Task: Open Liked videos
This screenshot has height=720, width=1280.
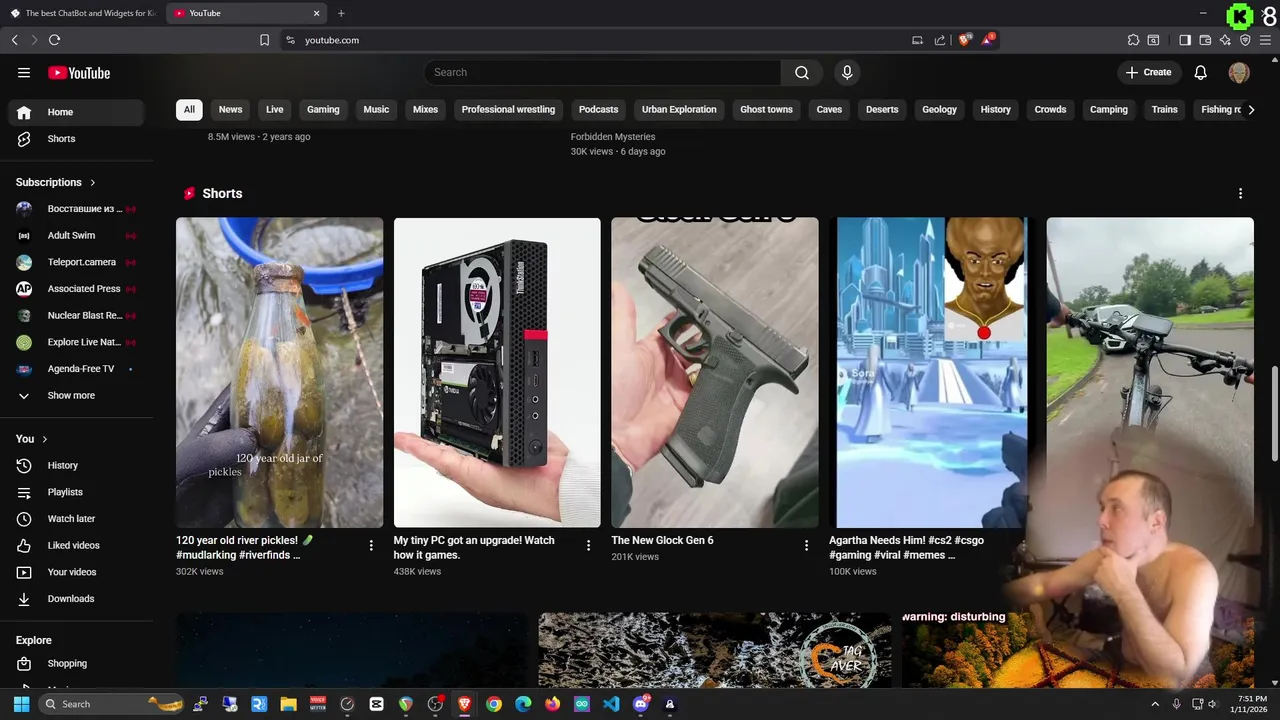Action: (77, 545)
